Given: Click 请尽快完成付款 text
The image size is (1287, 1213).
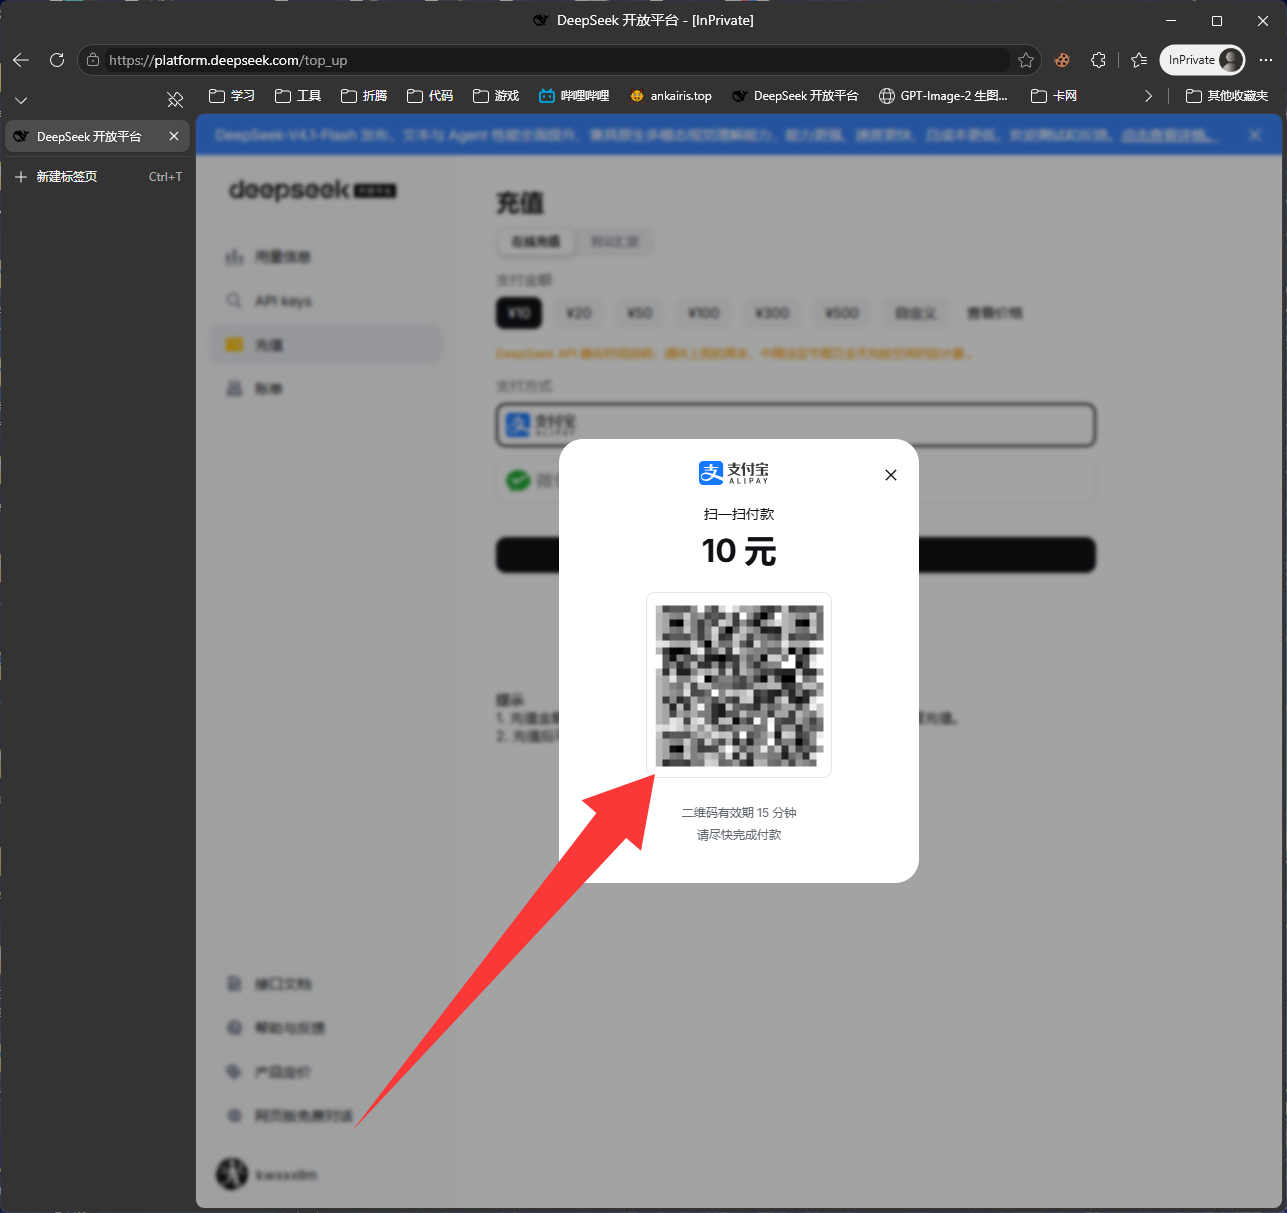Looking at the screenshot, I should pyautogui.click(x=739, y=835).
